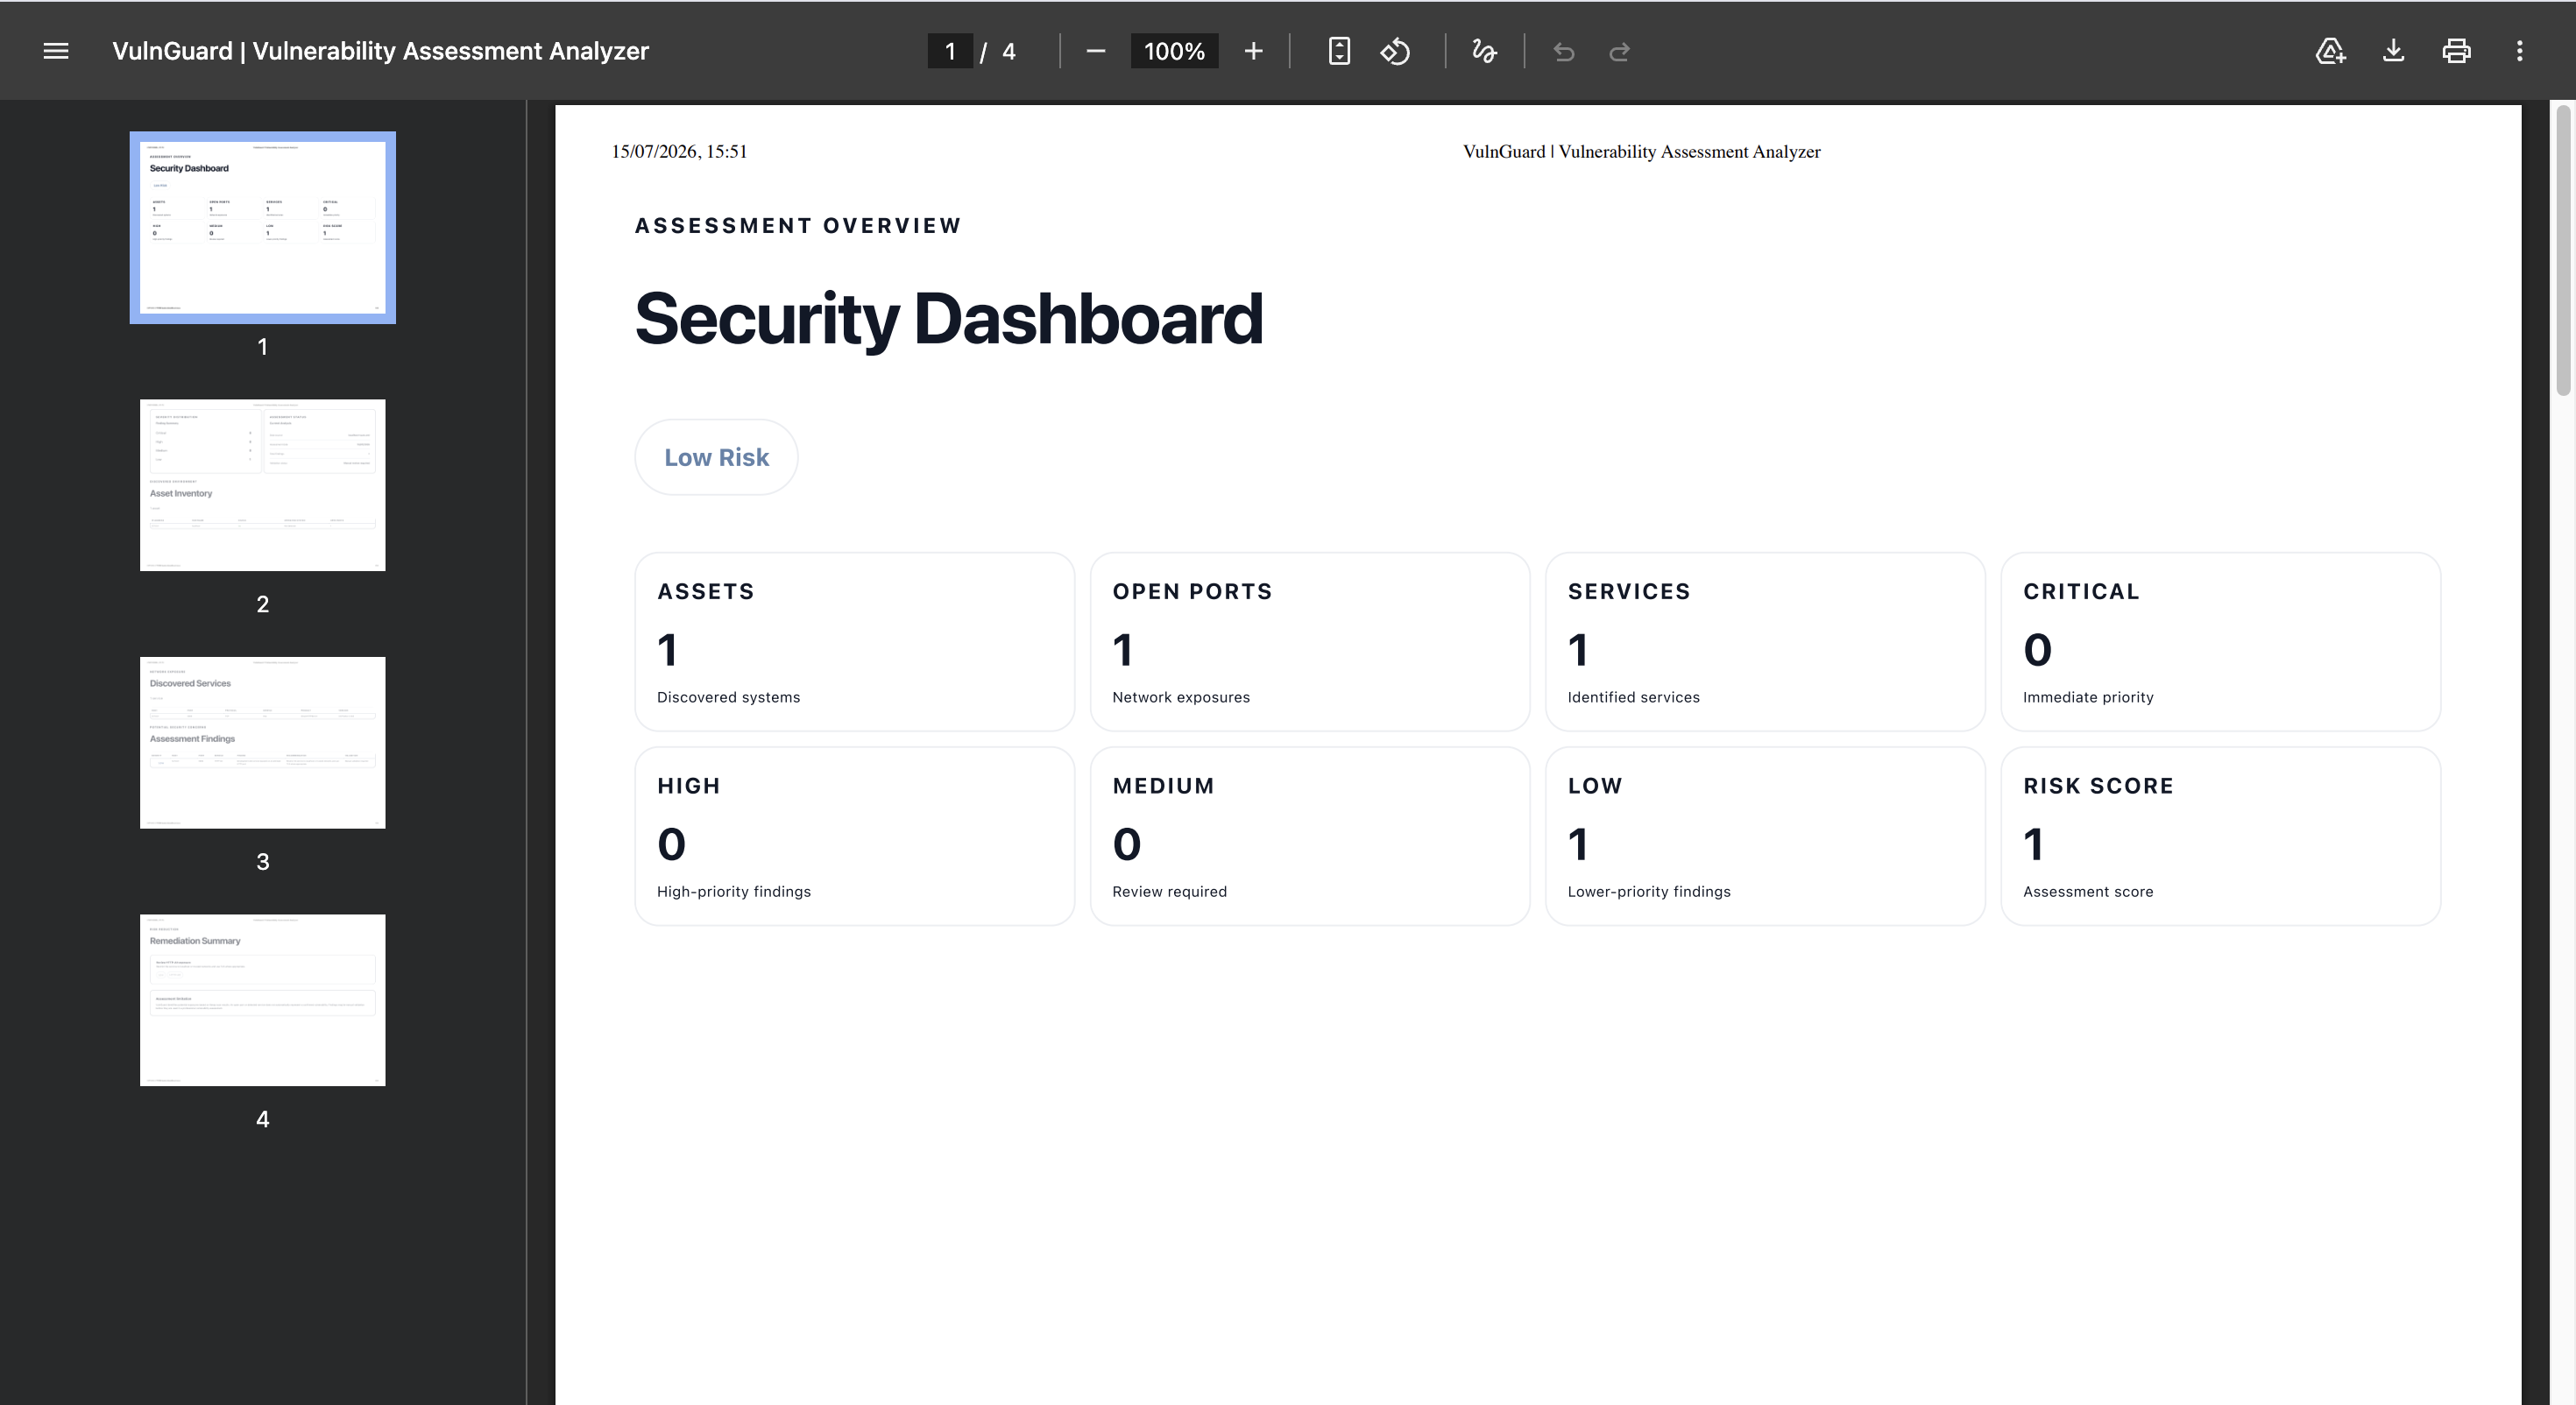
Task: Click the ASSETS card label
Action: pos(706,591)
